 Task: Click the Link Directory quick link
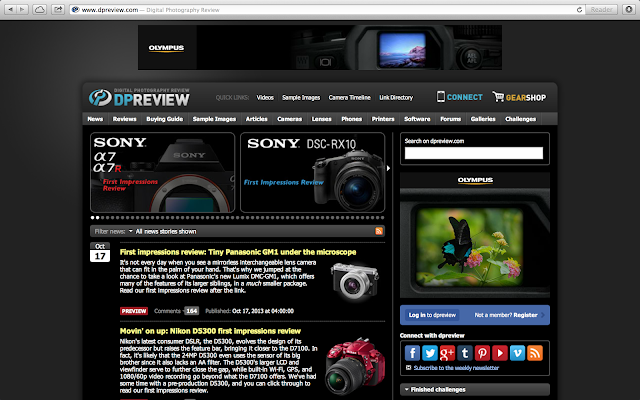tap(396, 98)
